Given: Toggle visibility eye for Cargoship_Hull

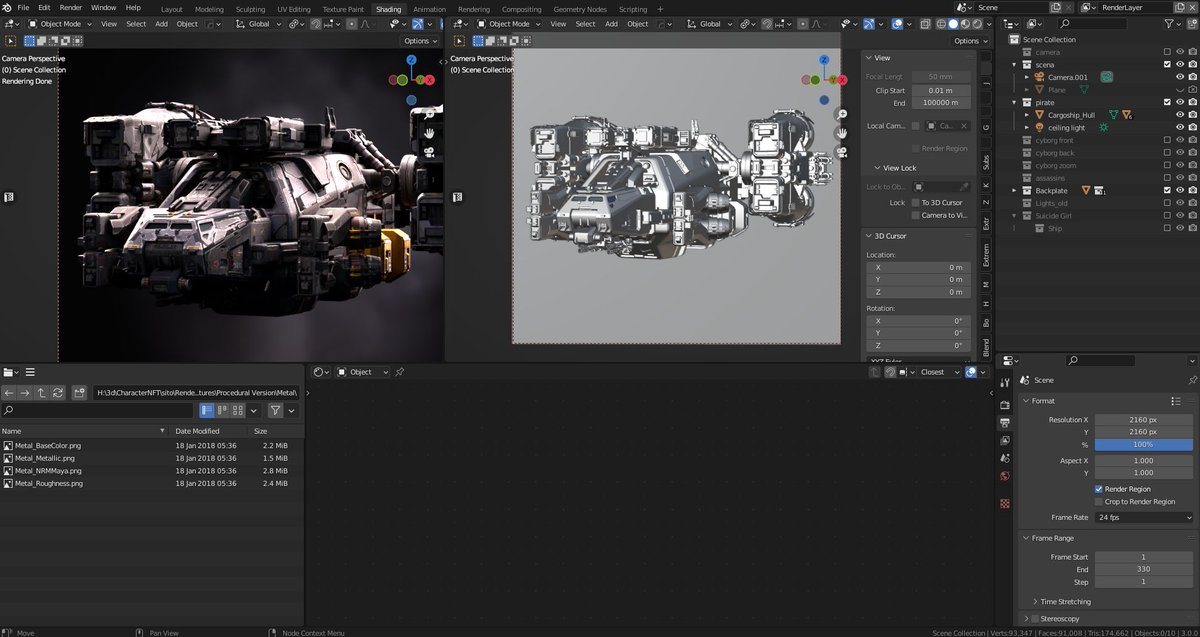Looking at the screenshot, I should click(1180, 115).
